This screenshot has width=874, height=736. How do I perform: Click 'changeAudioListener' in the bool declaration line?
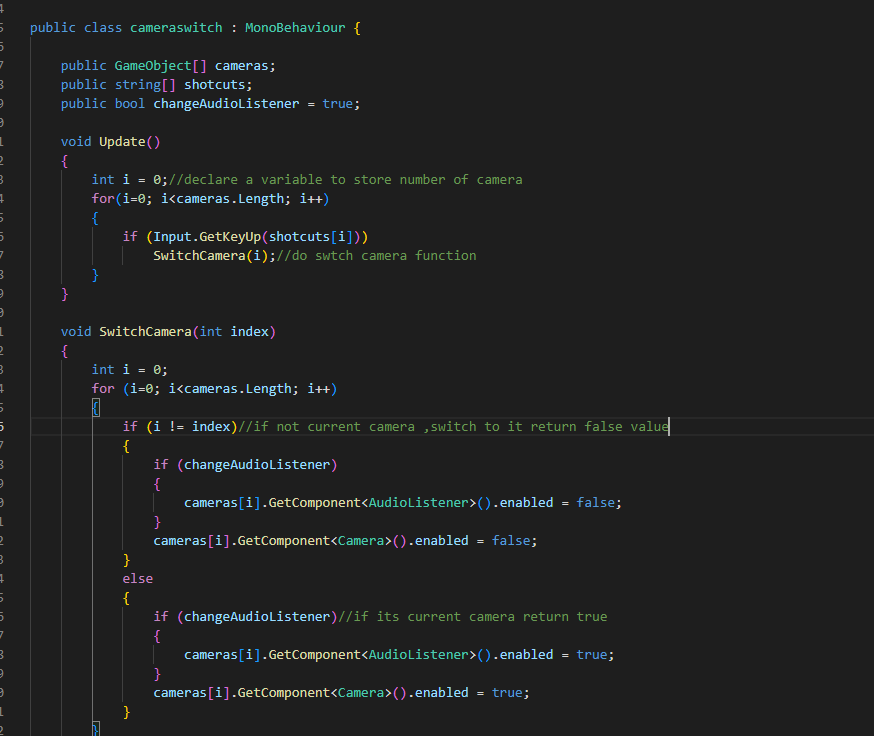[226, 104]
